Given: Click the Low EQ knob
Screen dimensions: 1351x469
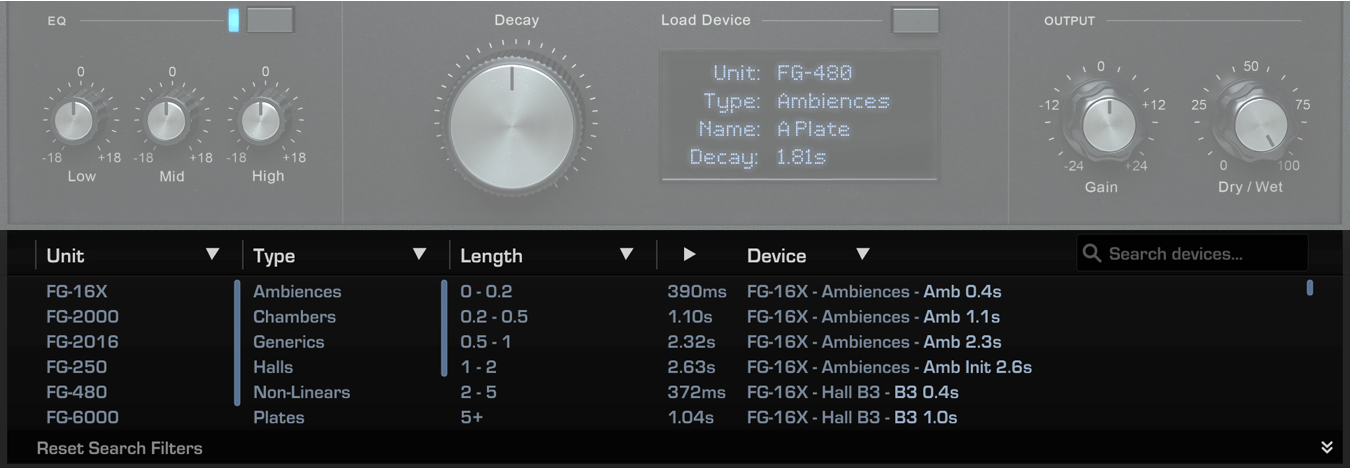Looking at the screenshot, I should 73,120.
